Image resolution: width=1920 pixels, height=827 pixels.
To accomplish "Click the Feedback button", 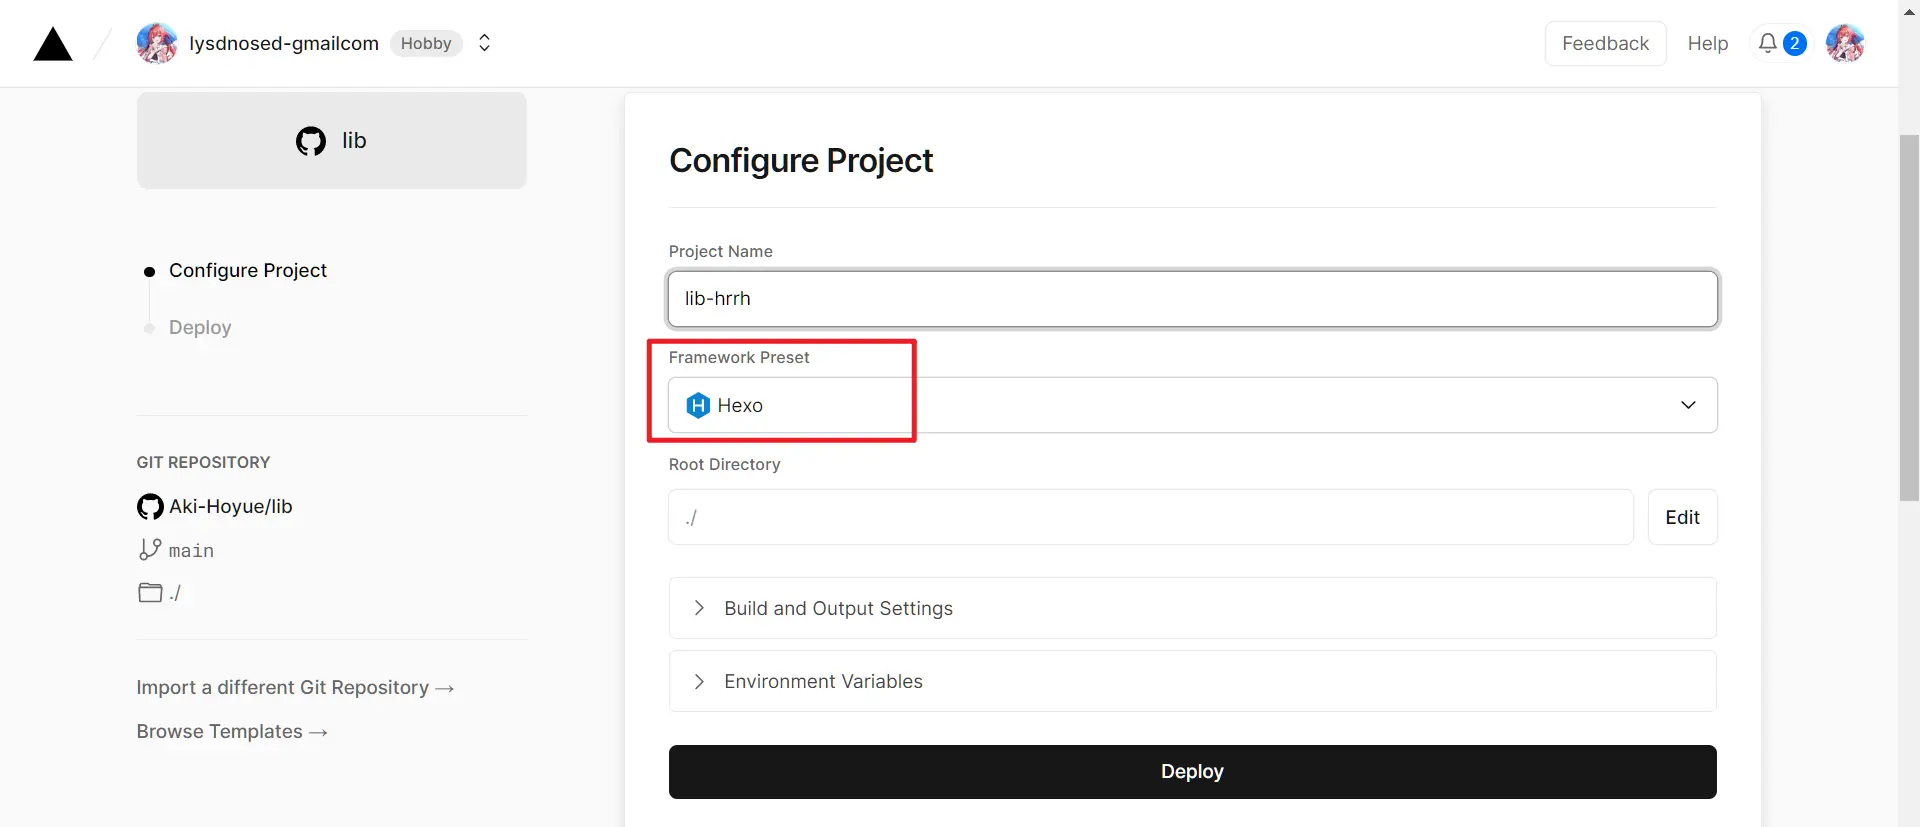I will pos(1605,43).
